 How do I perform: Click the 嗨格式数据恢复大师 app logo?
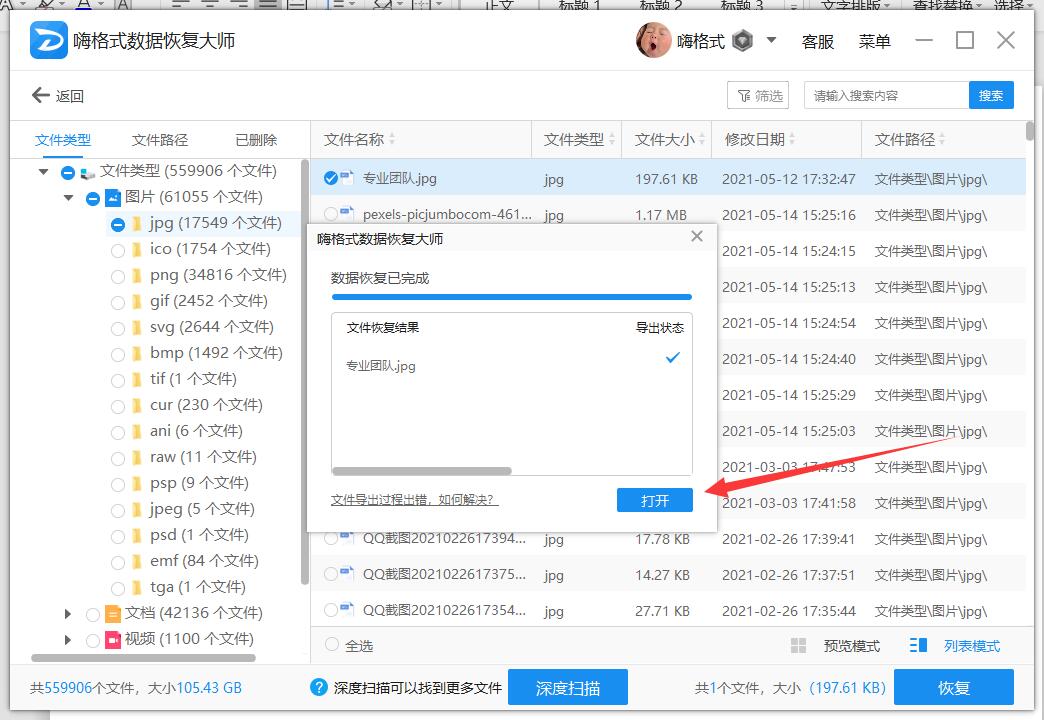(x=49, y=40)
